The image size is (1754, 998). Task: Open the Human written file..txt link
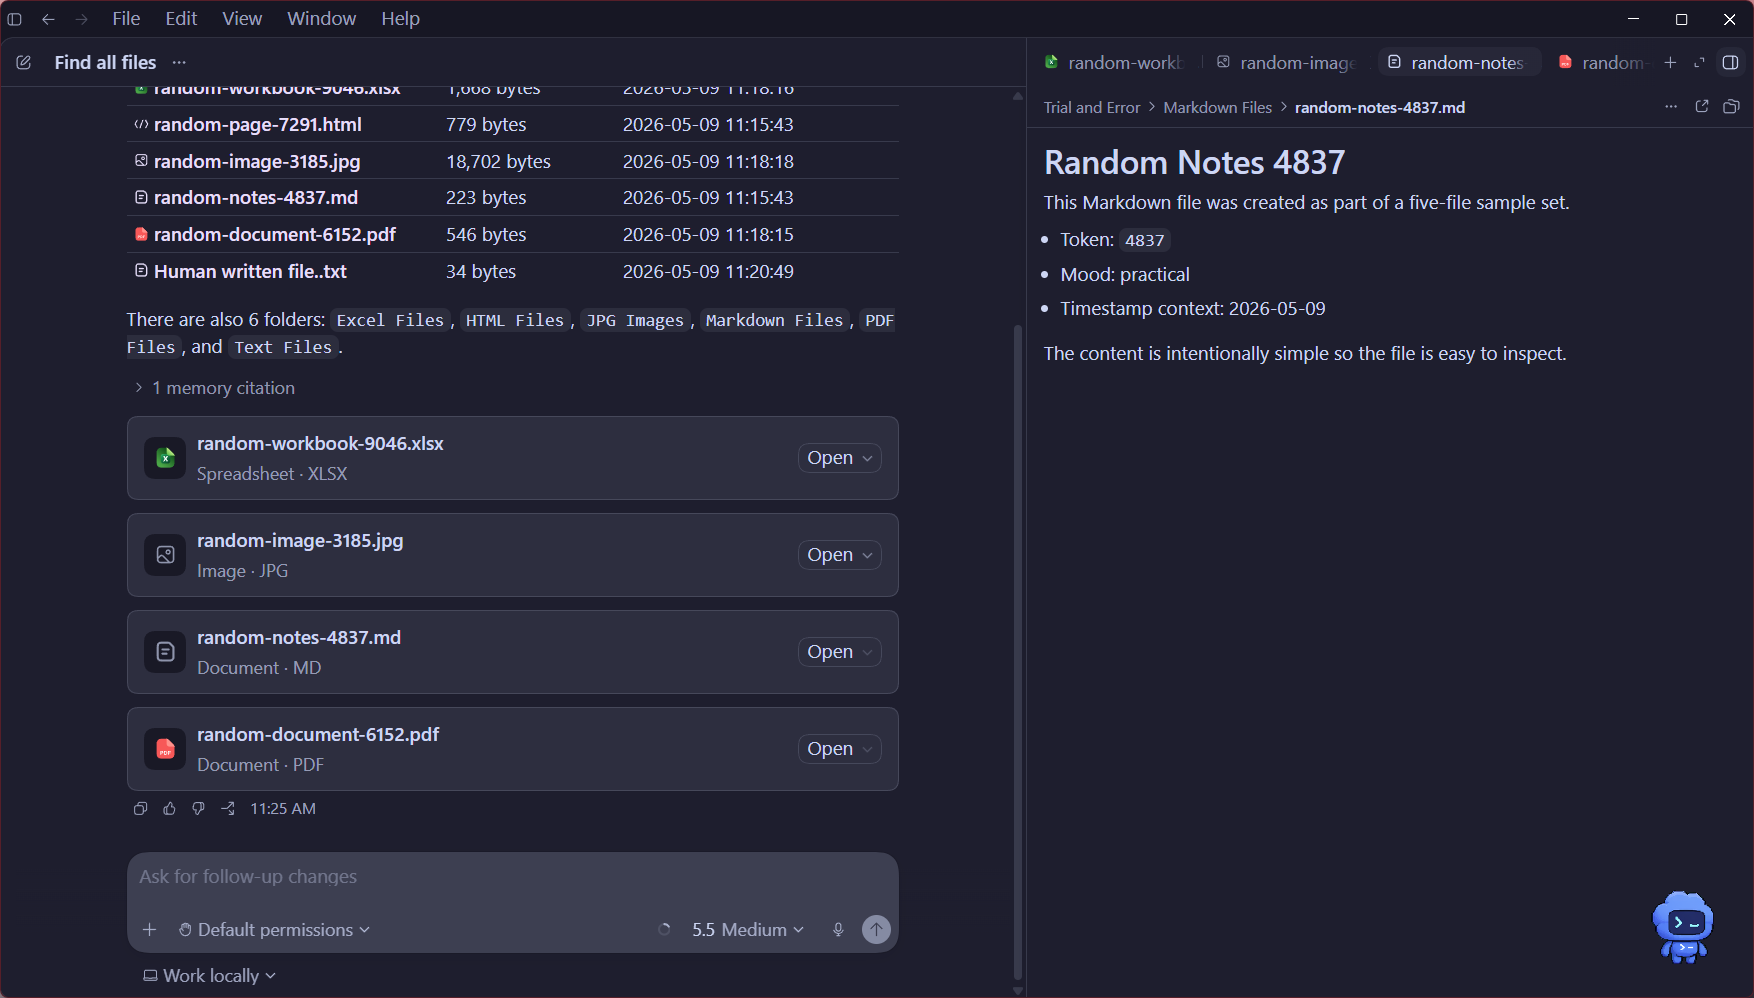[x=250, y=272]
